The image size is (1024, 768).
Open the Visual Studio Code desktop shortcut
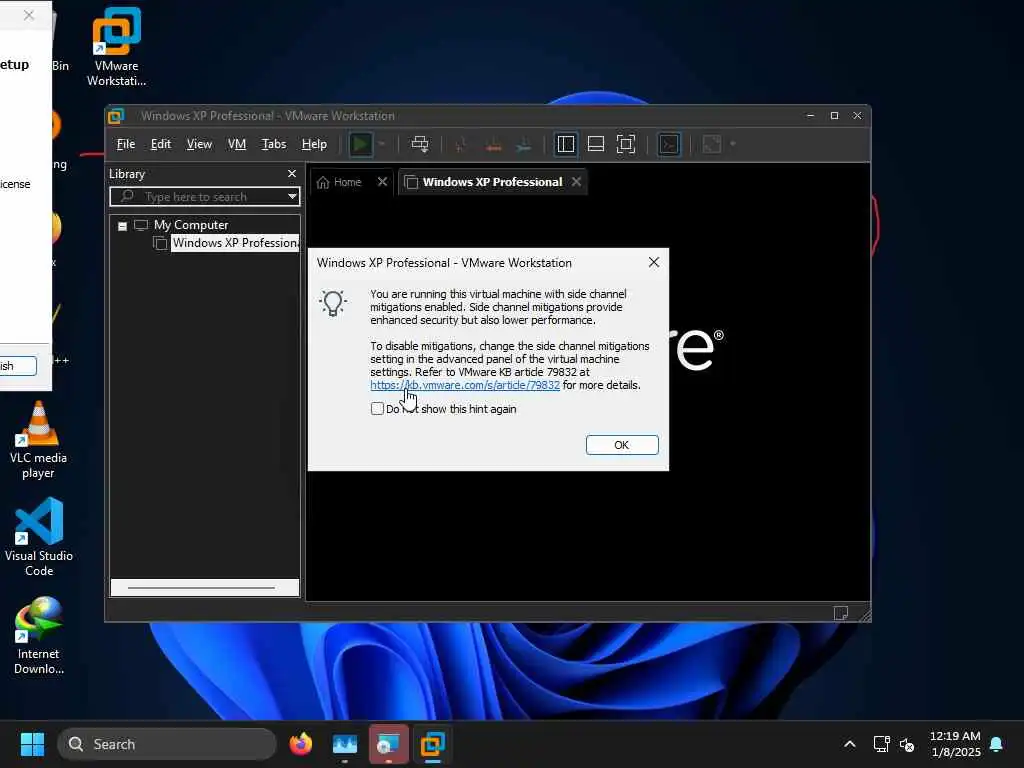[39, 537]
